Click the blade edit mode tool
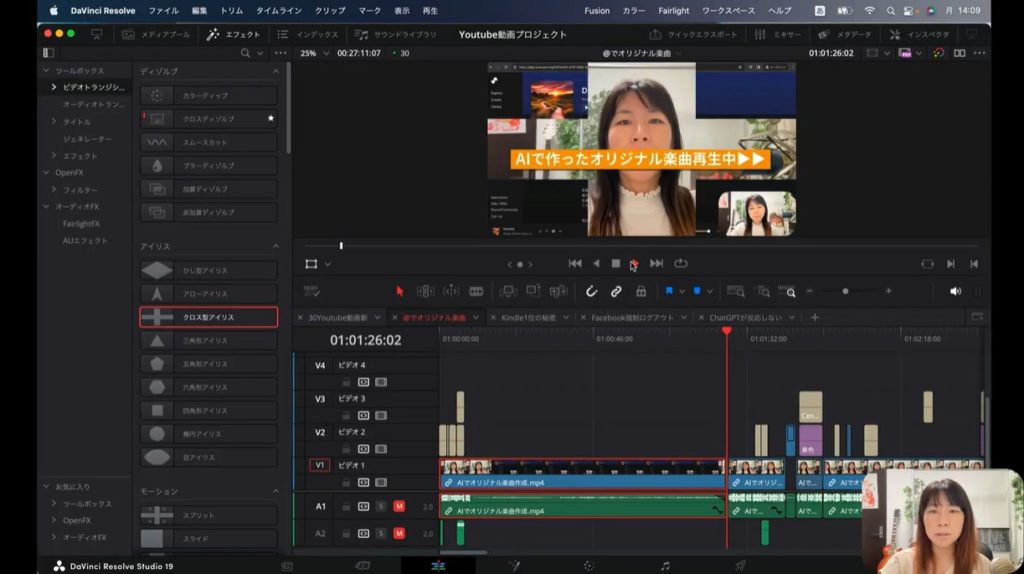The height and width of the screenshot is (574, 1024). [x=476, y=291]
